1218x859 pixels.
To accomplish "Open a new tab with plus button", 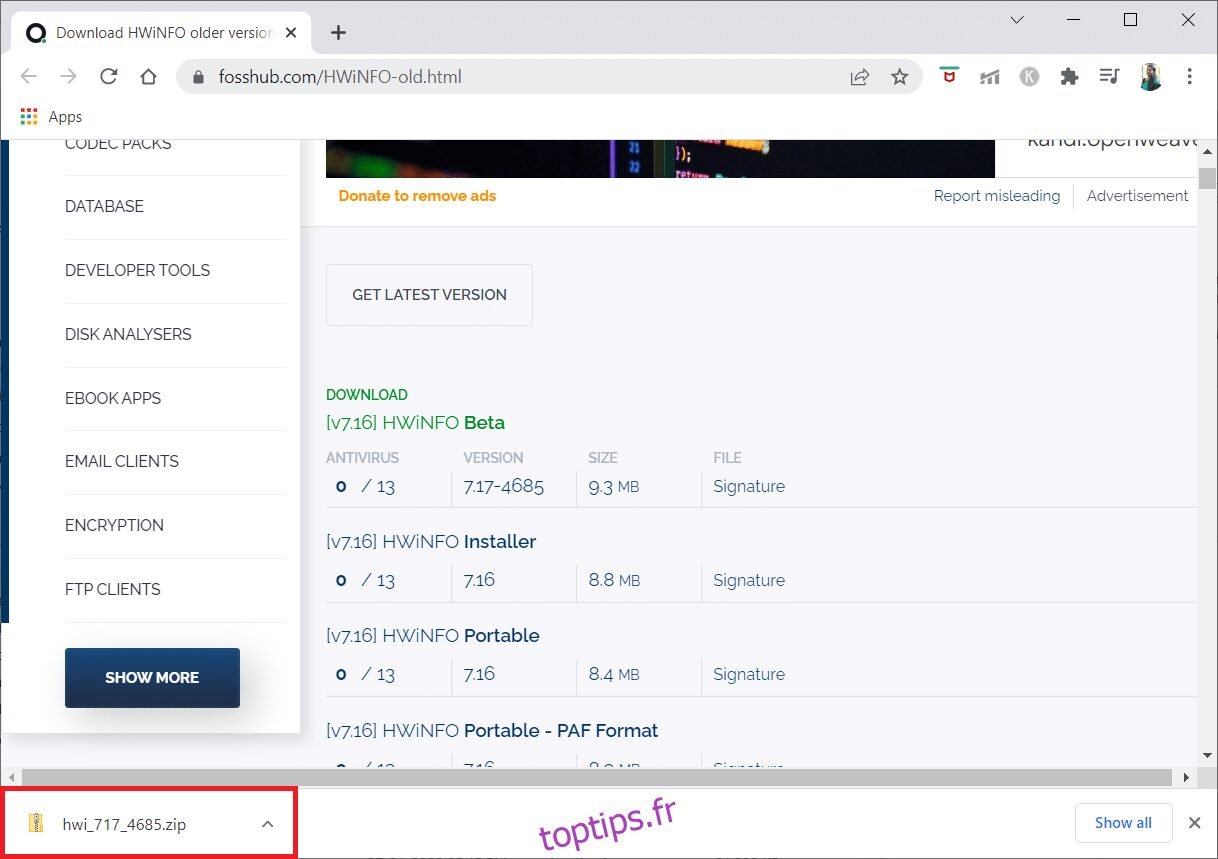I will point(338,33).
